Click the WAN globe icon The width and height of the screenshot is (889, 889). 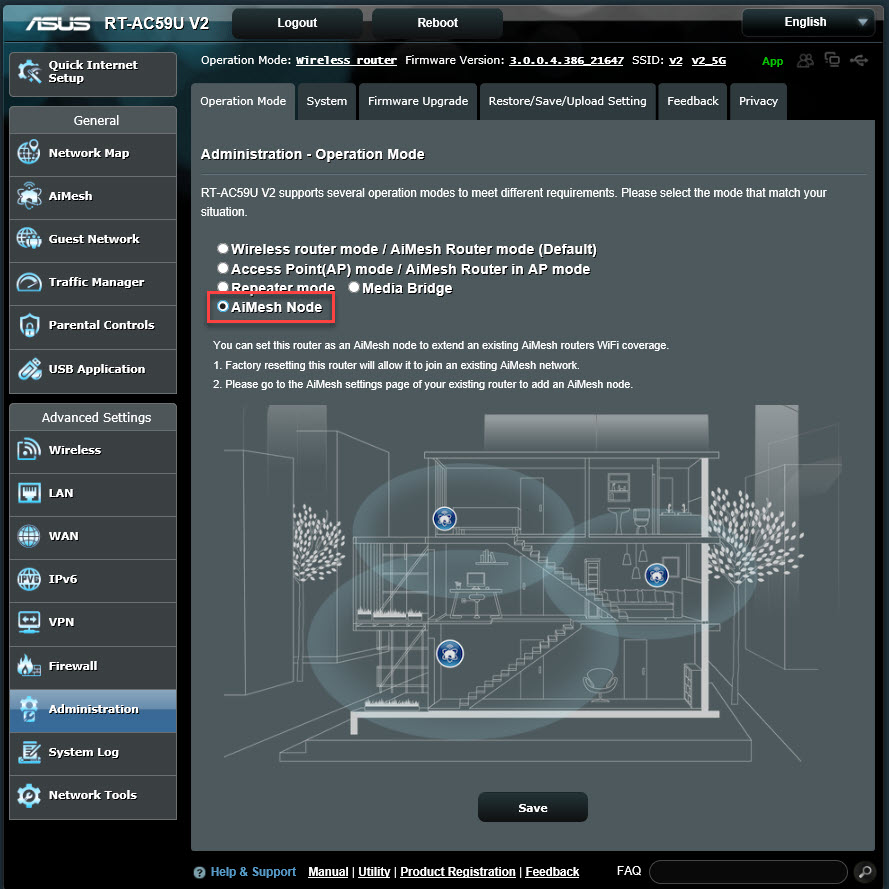[28, 536]
